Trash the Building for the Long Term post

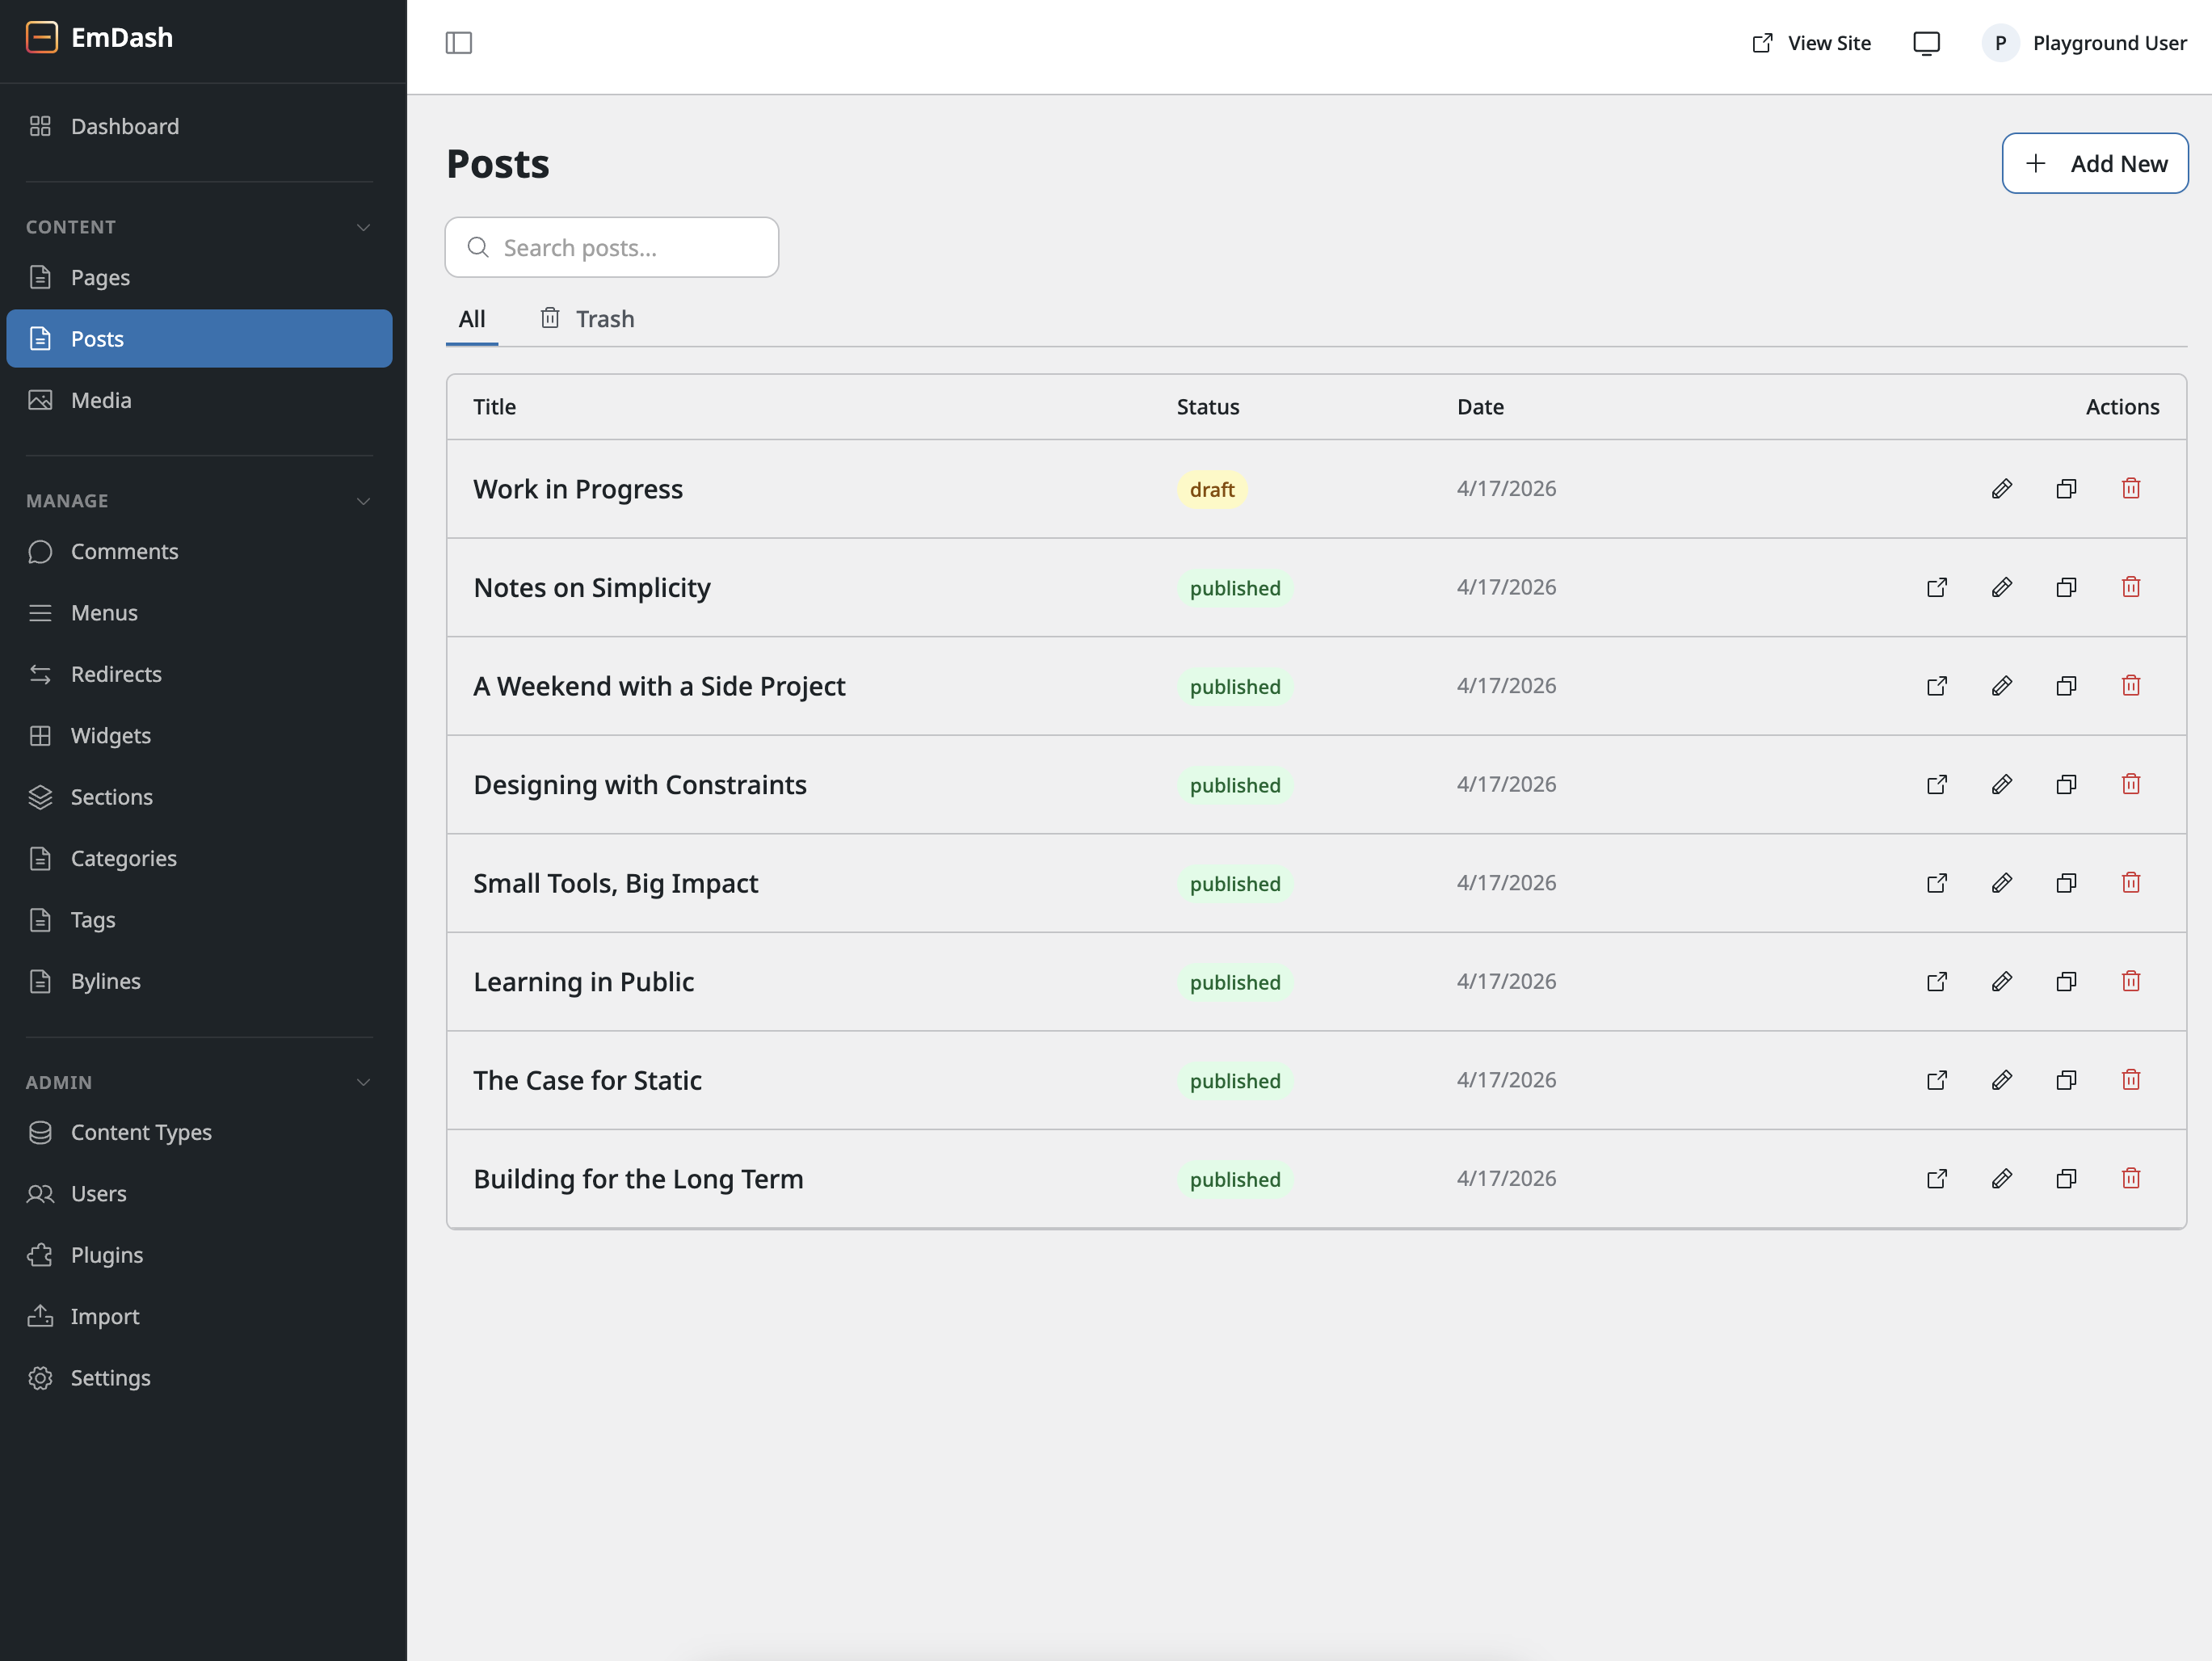[2130, 1179]
